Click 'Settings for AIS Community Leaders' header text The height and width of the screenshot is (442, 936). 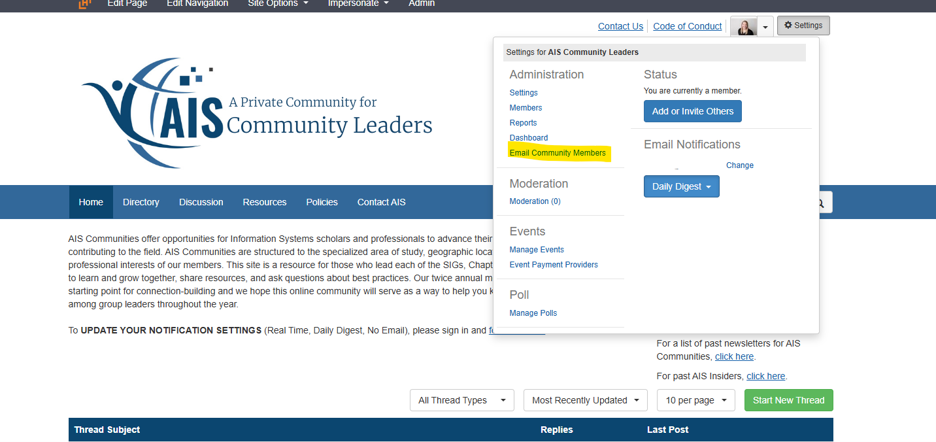coord(572,53)
